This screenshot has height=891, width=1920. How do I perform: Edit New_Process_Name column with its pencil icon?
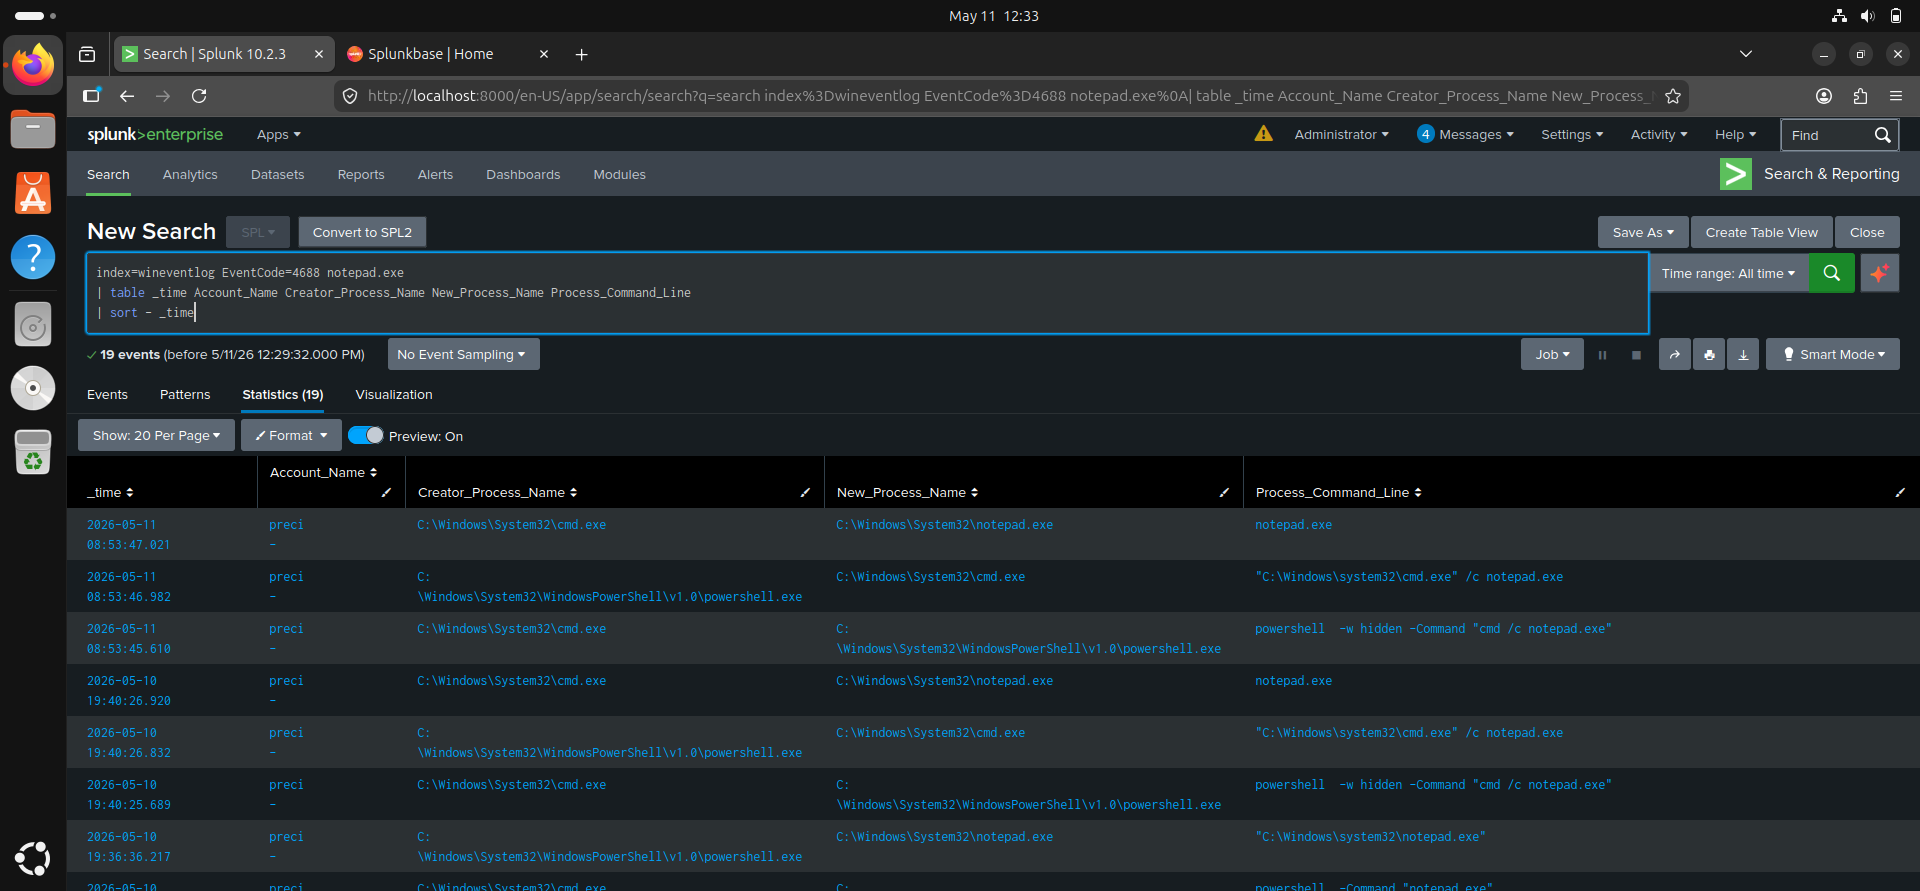coord(1224,493)
